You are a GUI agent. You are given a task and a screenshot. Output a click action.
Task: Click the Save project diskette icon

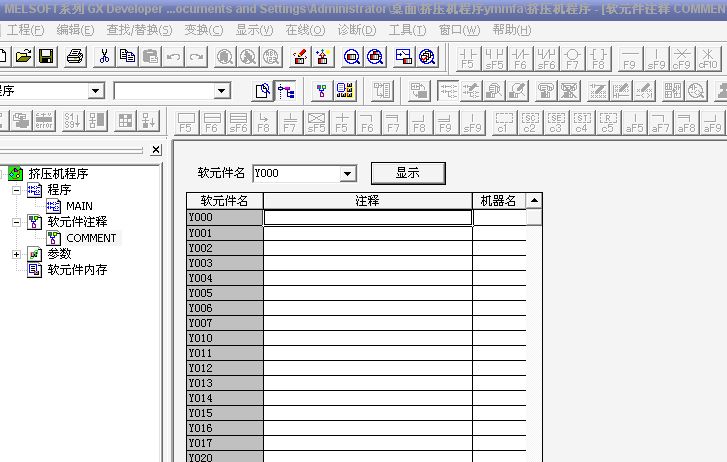coord(46,57)
